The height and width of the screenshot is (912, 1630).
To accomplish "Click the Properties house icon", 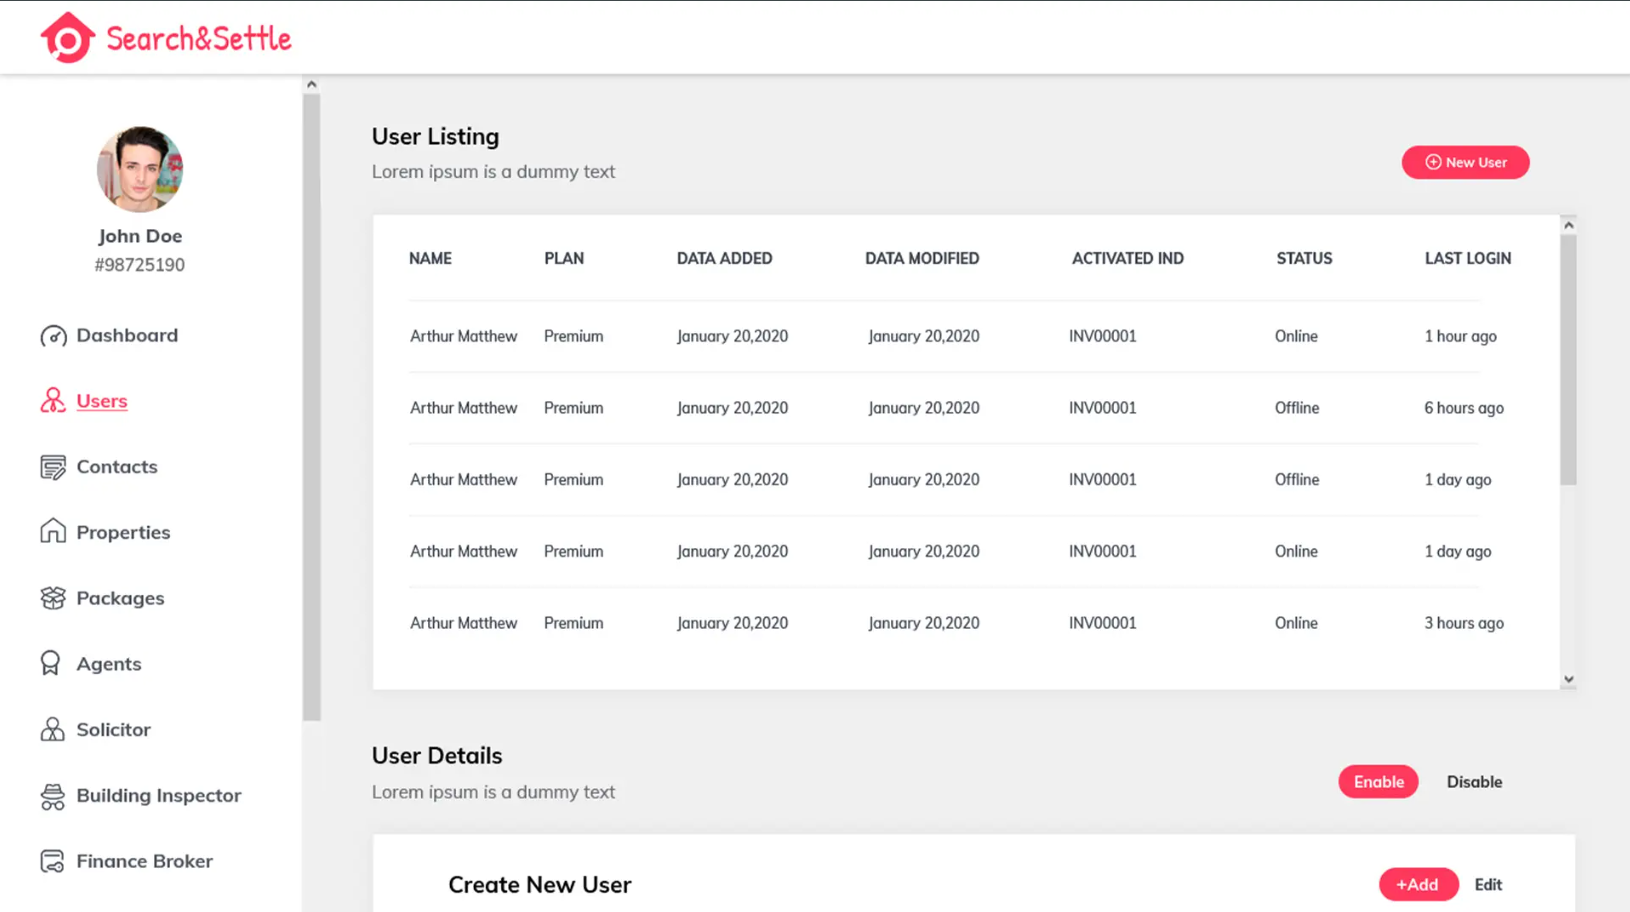I will coord(53,531).
